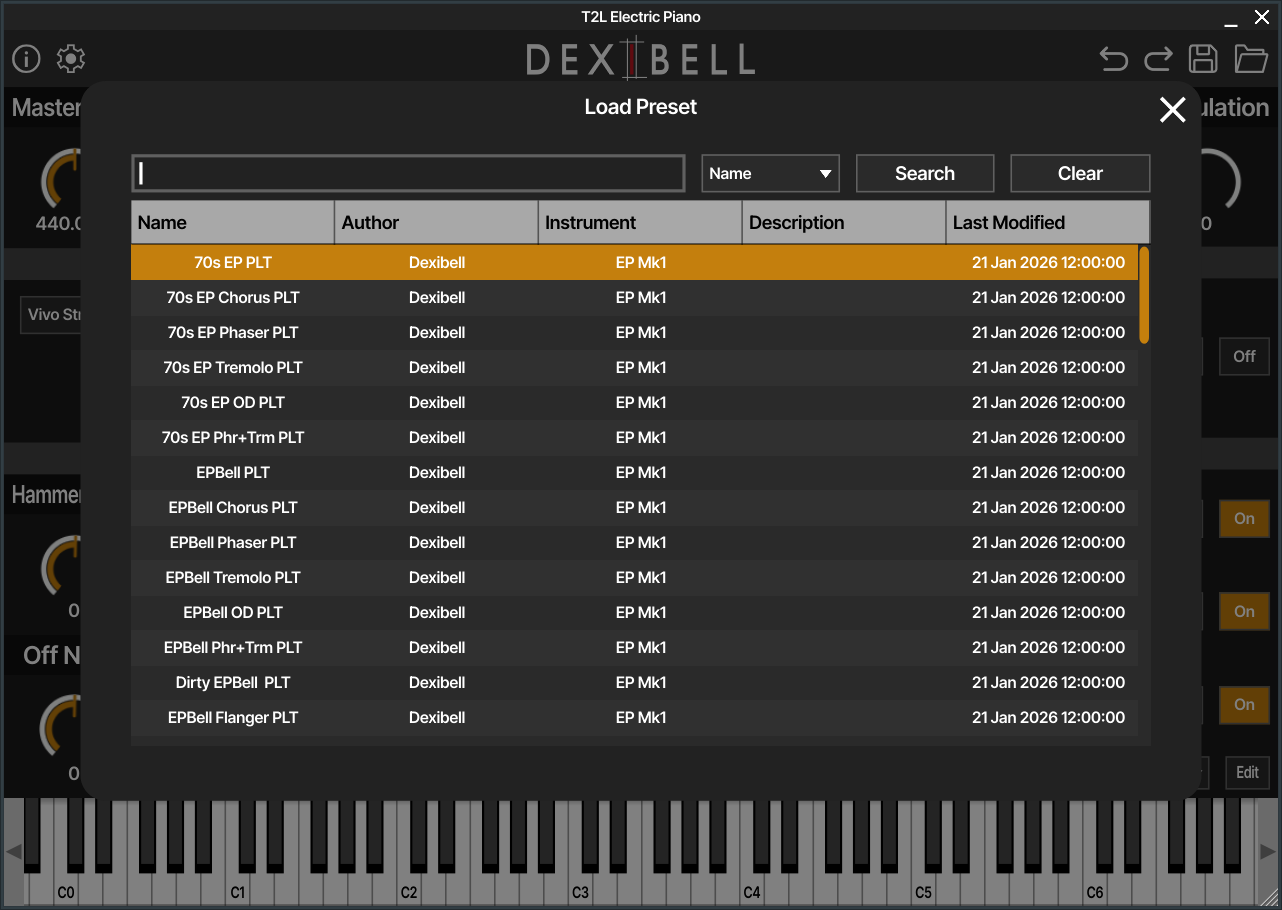1282x910 pixels.
Task: Select the Dirty EPBell PLT preset
Action: point(233,683)
